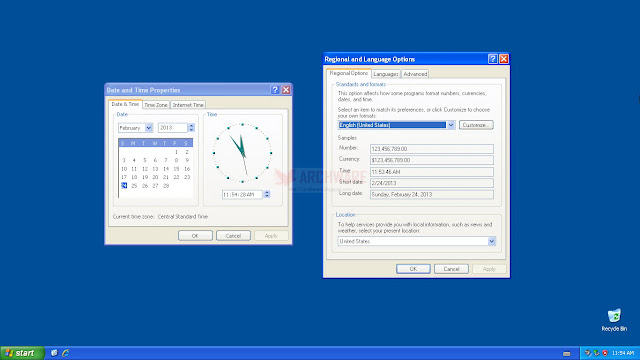Select day 10 in the calendar
Image resolution: width=640 pixels, height=360 pixels.
[124, 169]
